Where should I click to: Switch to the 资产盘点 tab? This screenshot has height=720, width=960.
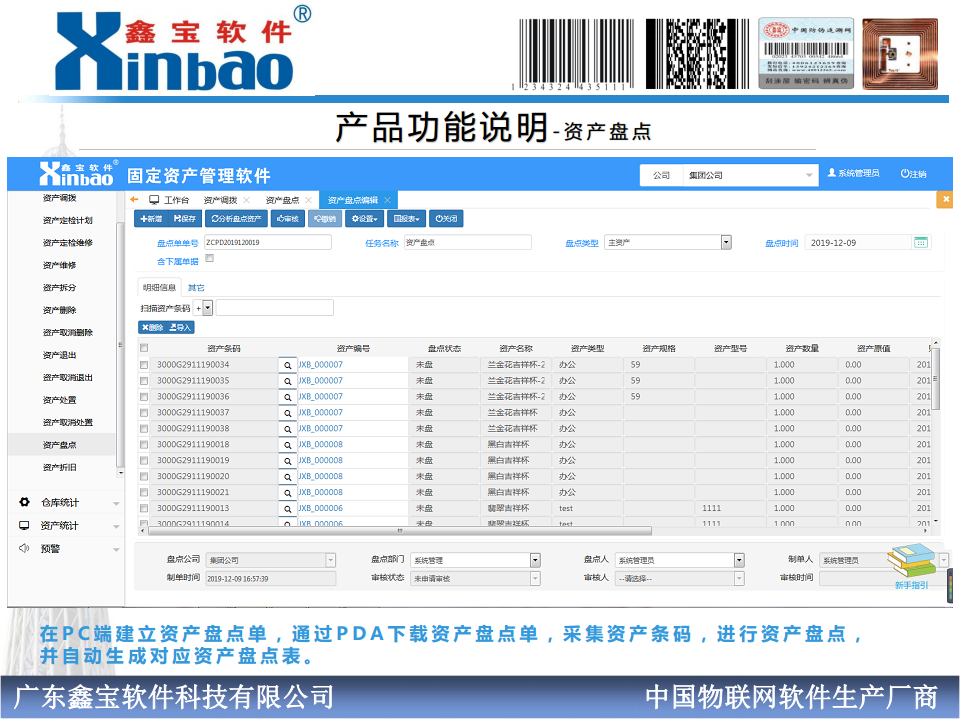tap(282, 200)
